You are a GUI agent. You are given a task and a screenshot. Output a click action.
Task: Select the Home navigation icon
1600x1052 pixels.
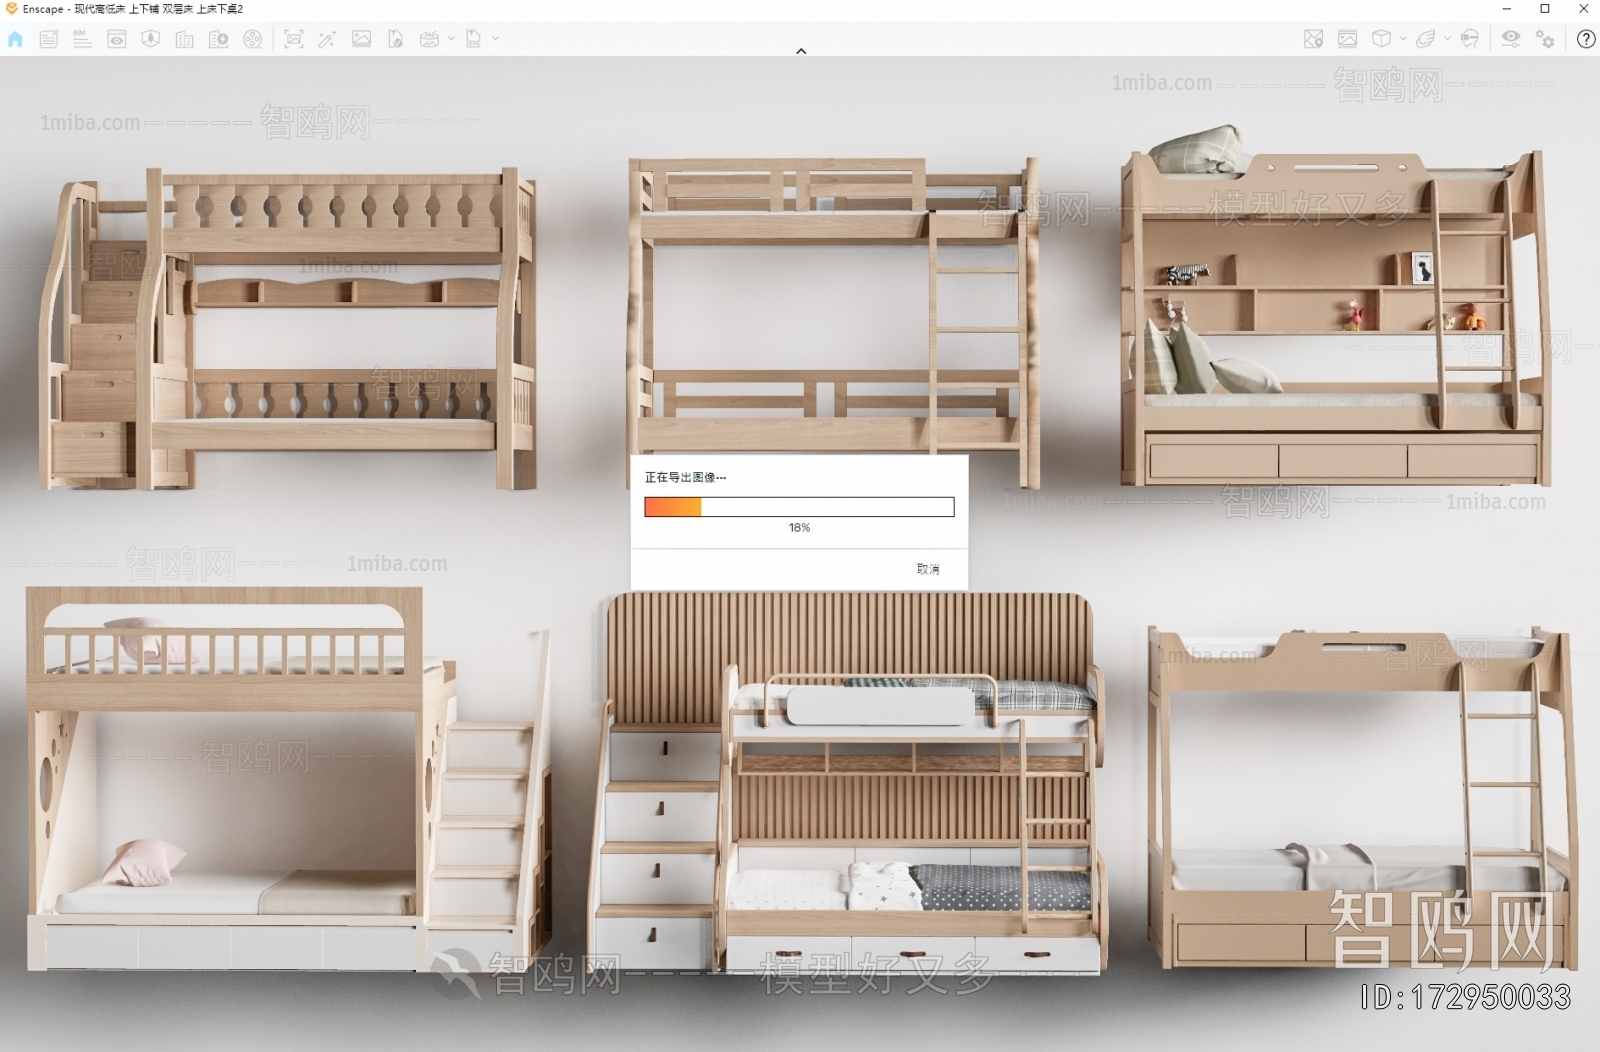[15, 40]
